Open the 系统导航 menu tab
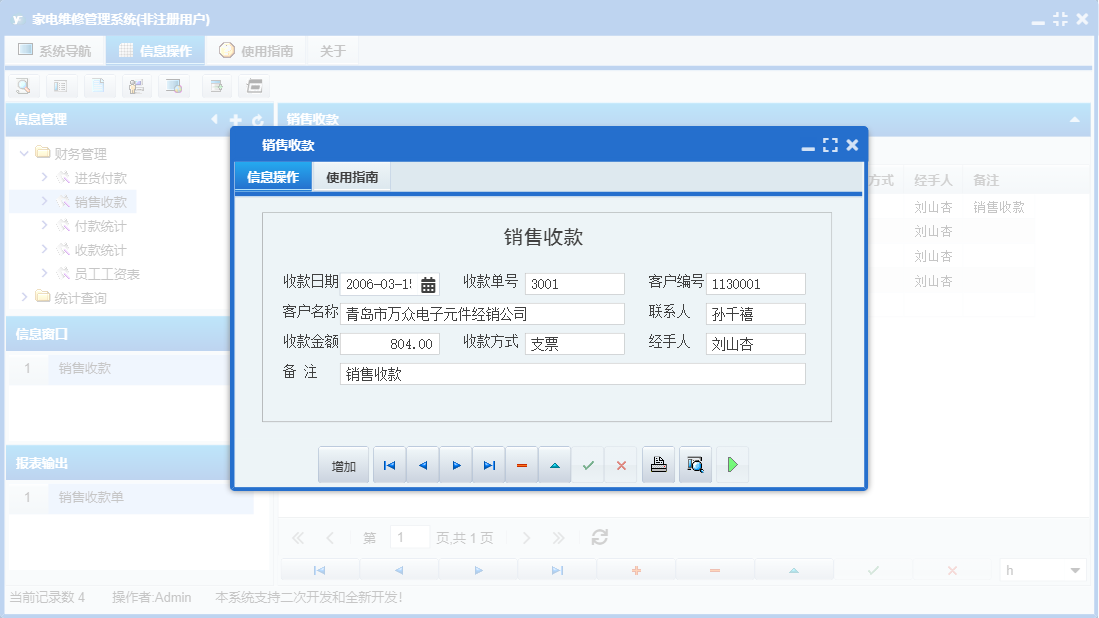The height and width of the screenshot is (618, 1099). (x=55, y=49)
